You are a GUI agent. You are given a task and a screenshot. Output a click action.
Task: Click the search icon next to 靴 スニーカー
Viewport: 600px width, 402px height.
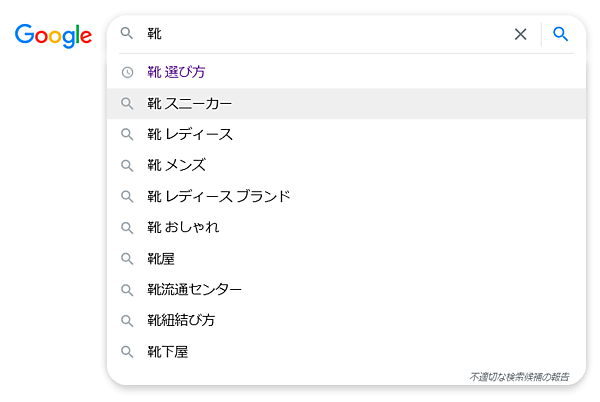point(127,103)
